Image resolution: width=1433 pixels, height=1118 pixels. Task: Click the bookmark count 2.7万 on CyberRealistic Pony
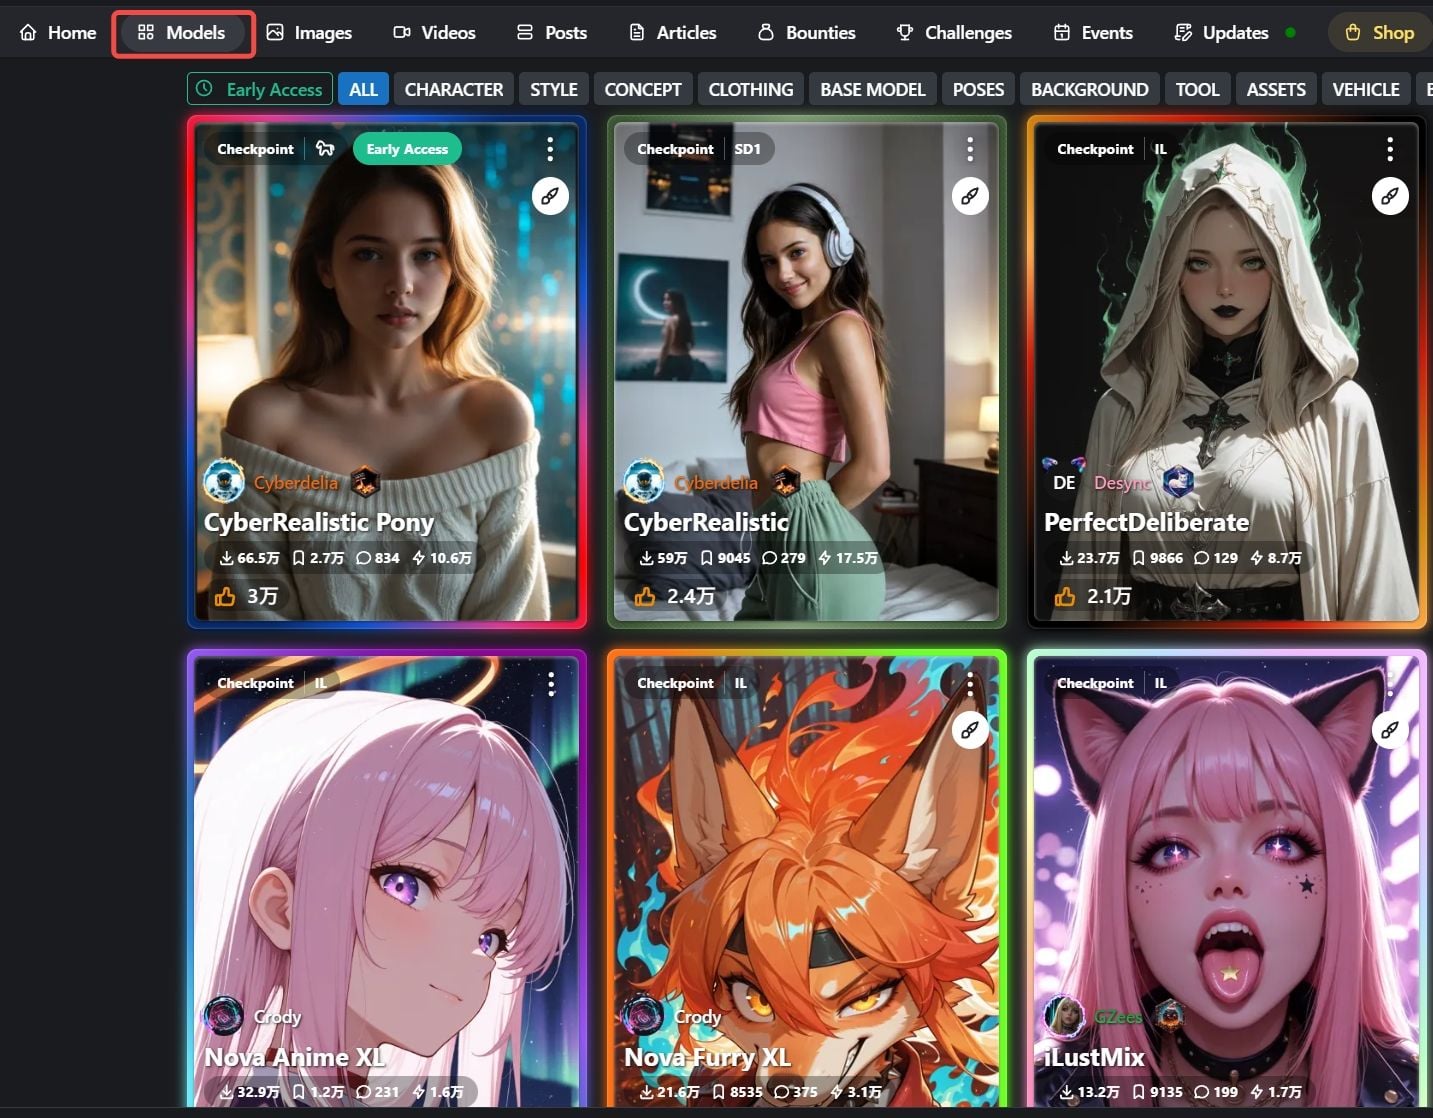[318, 558]
